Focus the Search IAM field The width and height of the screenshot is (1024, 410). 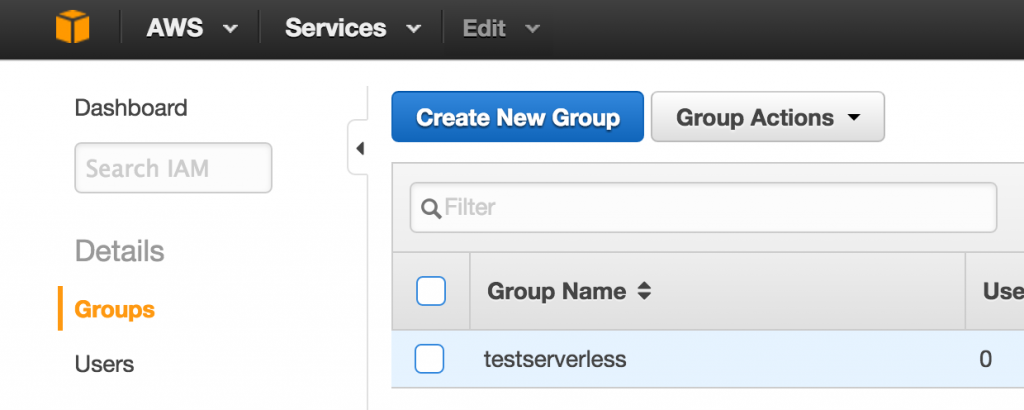coord(174,168)
